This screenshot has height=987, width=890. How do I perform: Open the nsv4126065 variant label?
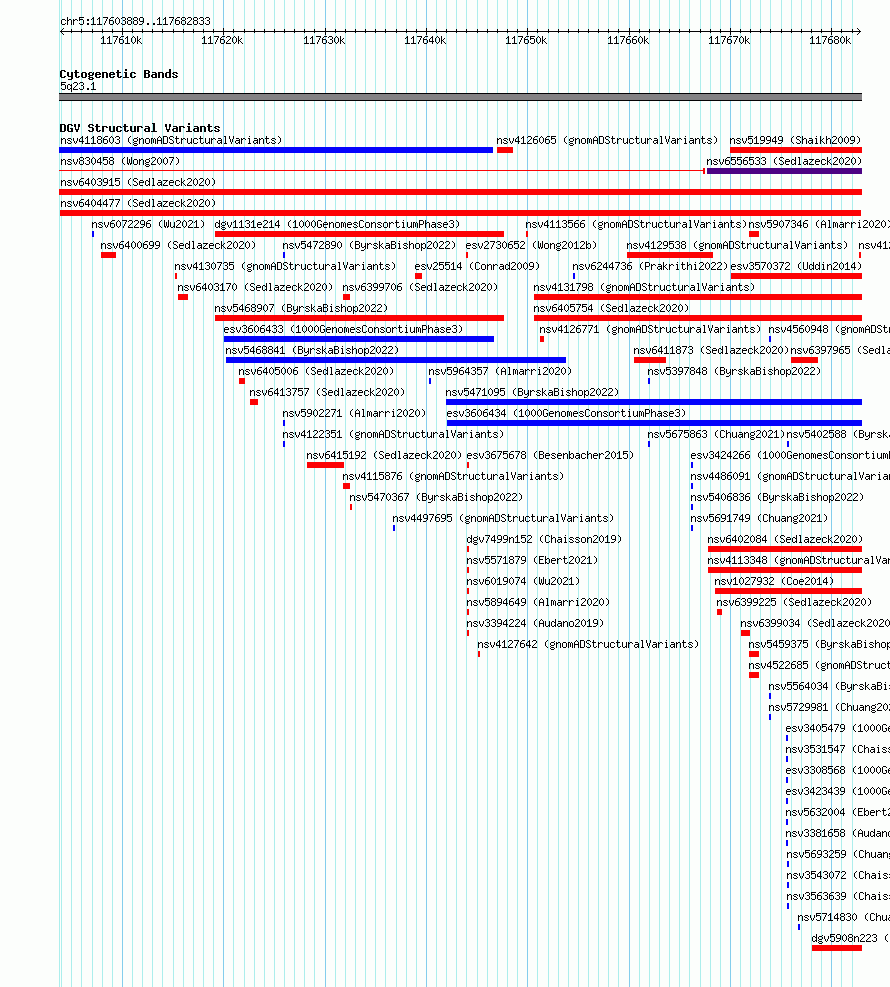(x=607, y=140)
